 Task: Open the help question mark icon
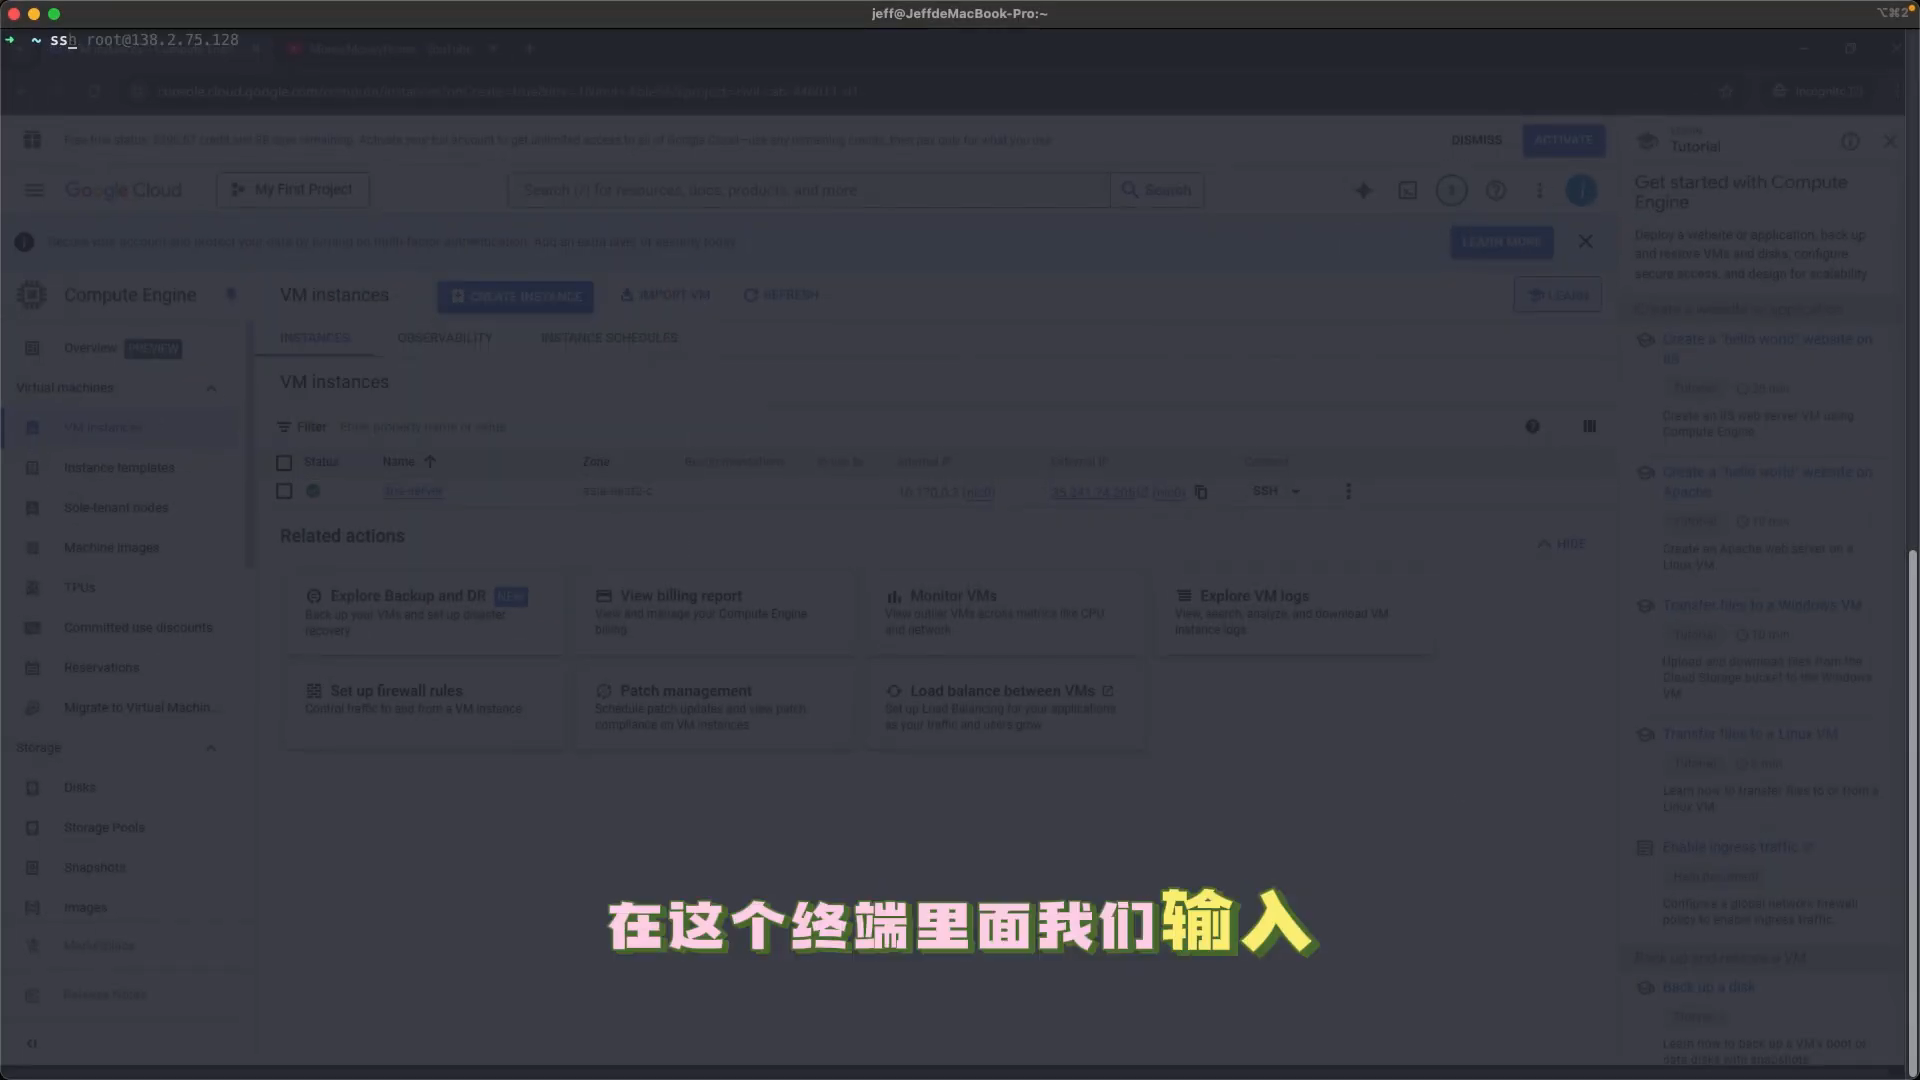pyautogui.click(x=1495, y=190)
